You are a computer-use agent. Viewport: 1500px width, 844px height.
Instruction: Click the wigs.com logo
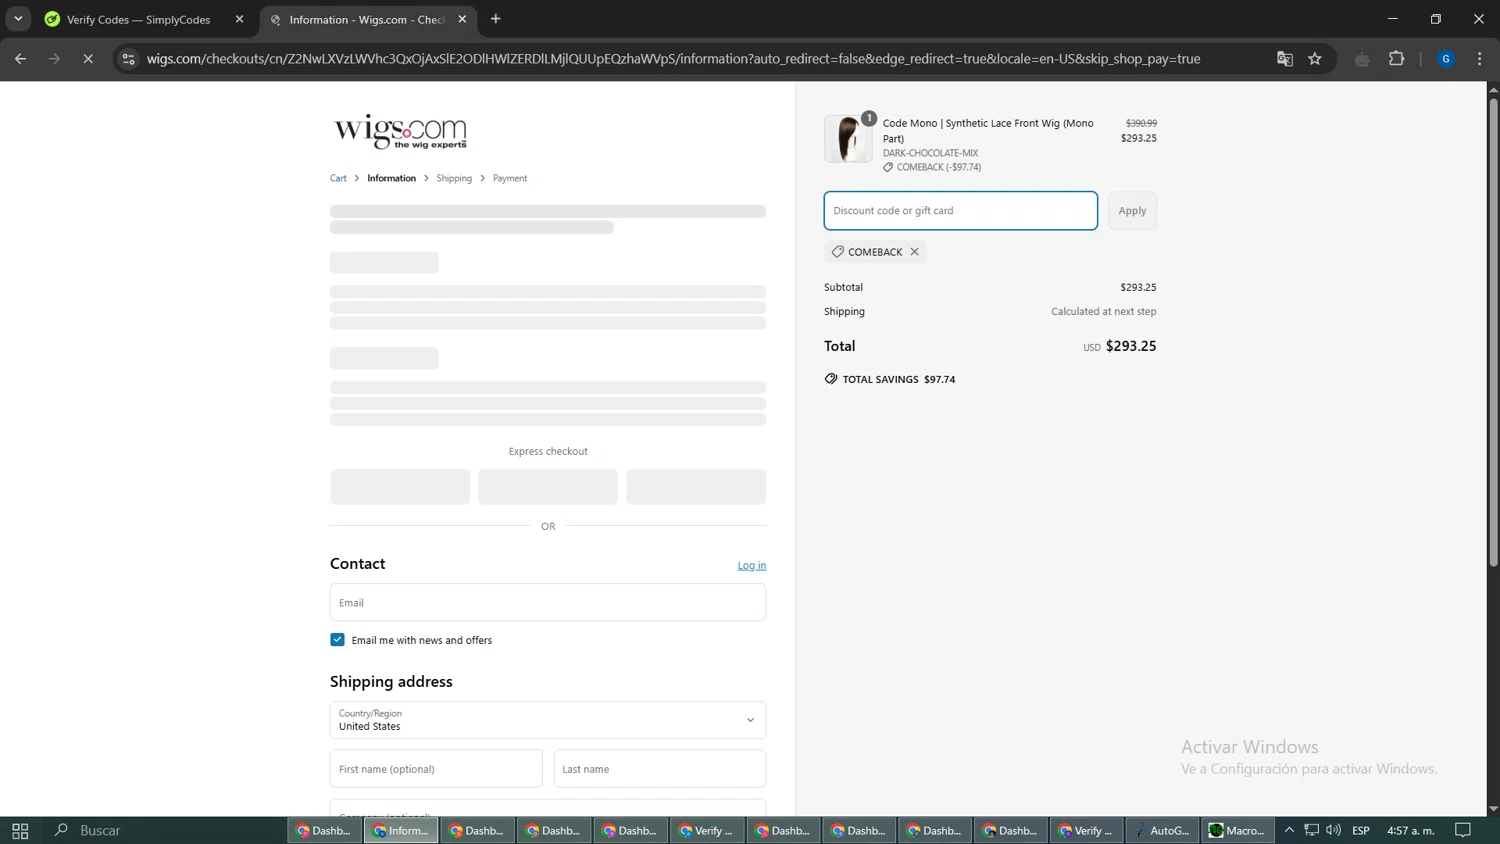(x=400, y=131)
